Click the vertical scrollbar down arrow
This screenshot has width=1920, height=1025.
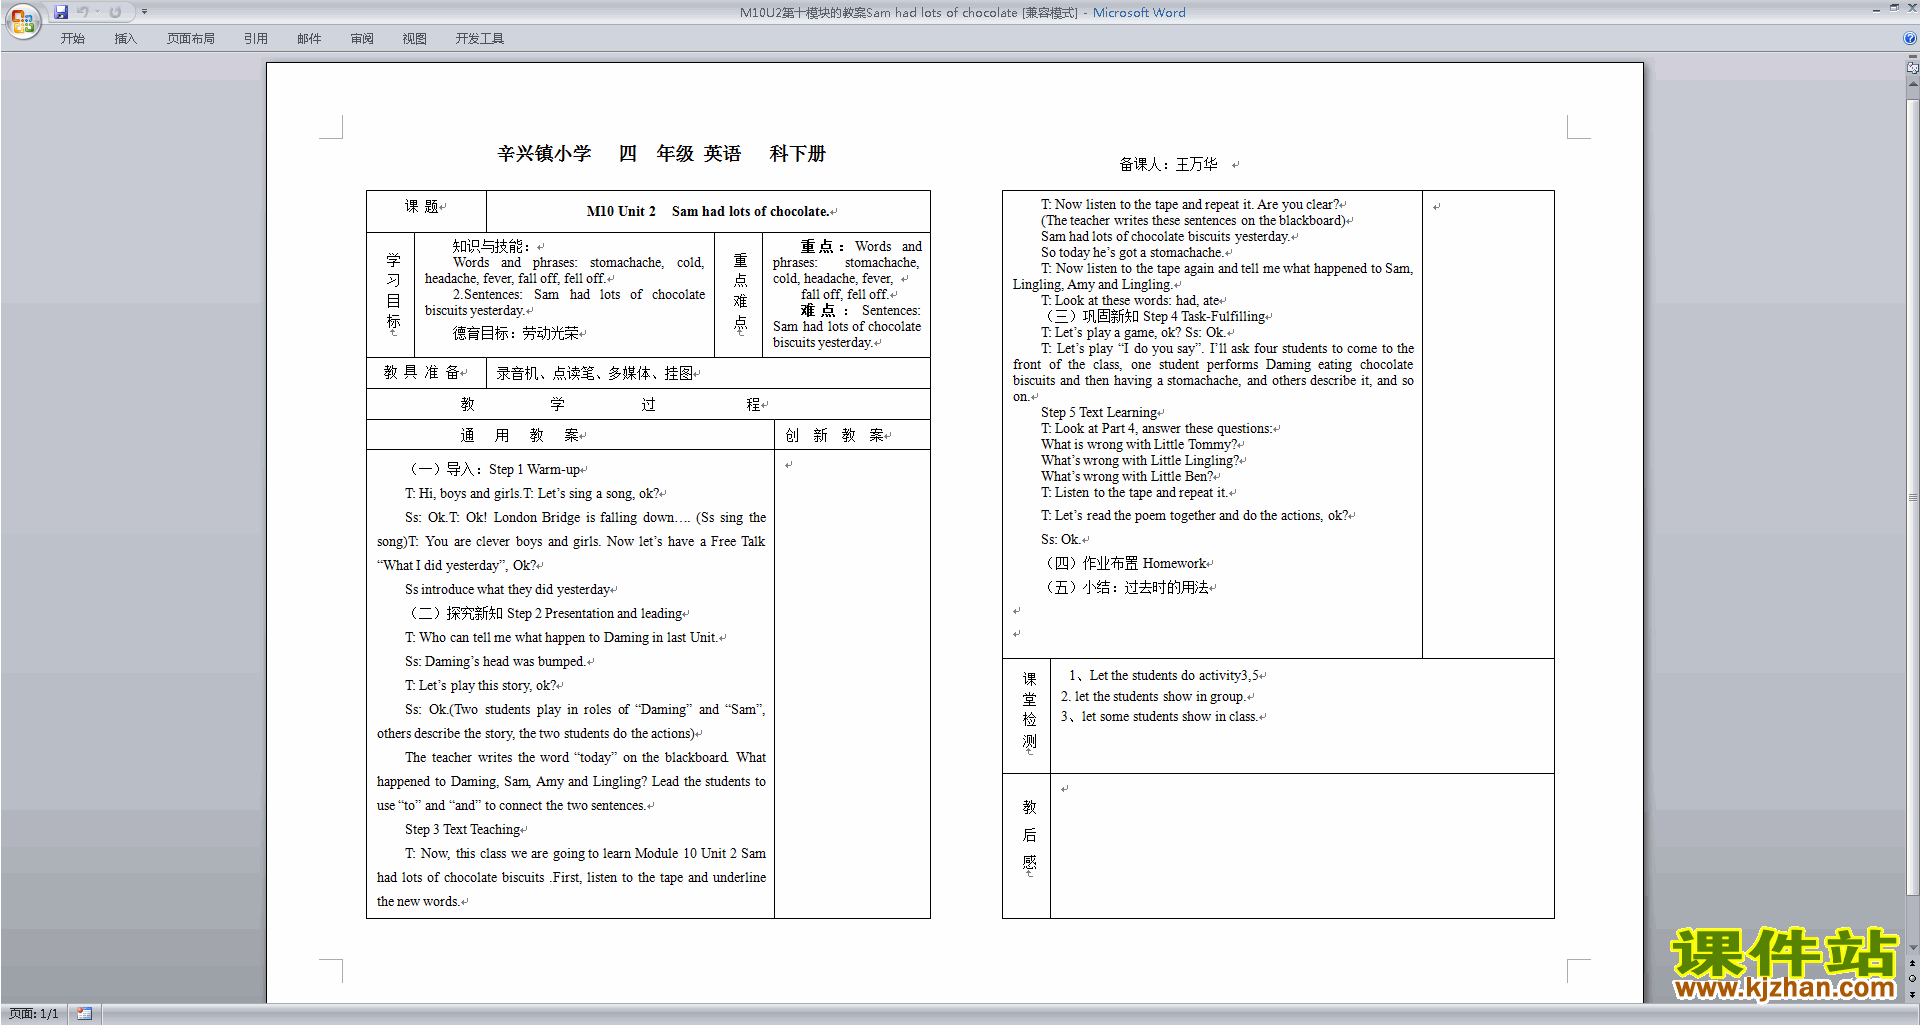(x=1912, y=947)
